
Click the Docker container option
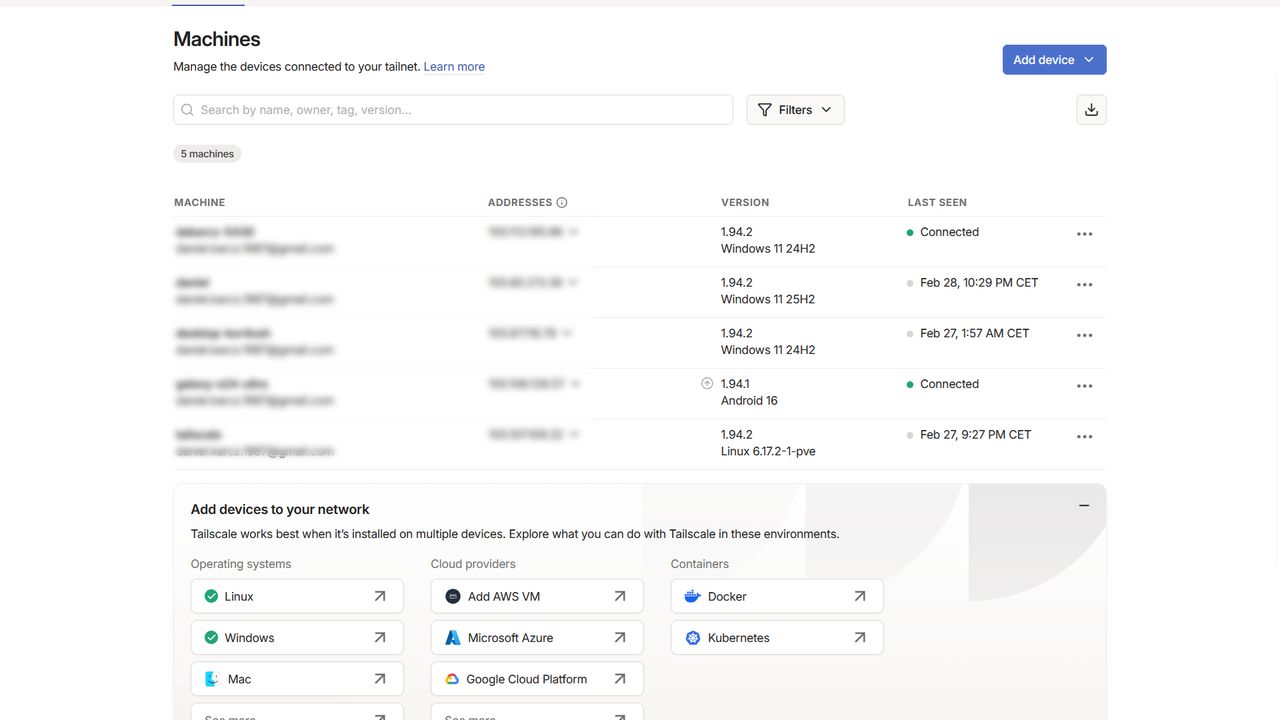point(777,596)
